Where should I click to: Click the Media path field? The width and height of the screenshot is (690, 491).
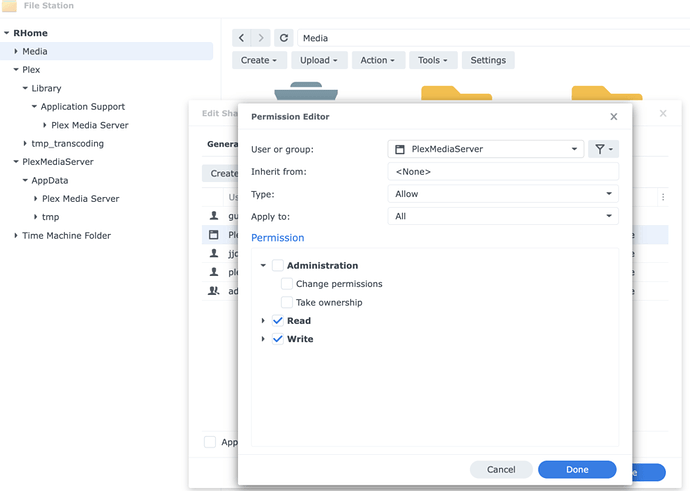(x=493, y=38)
